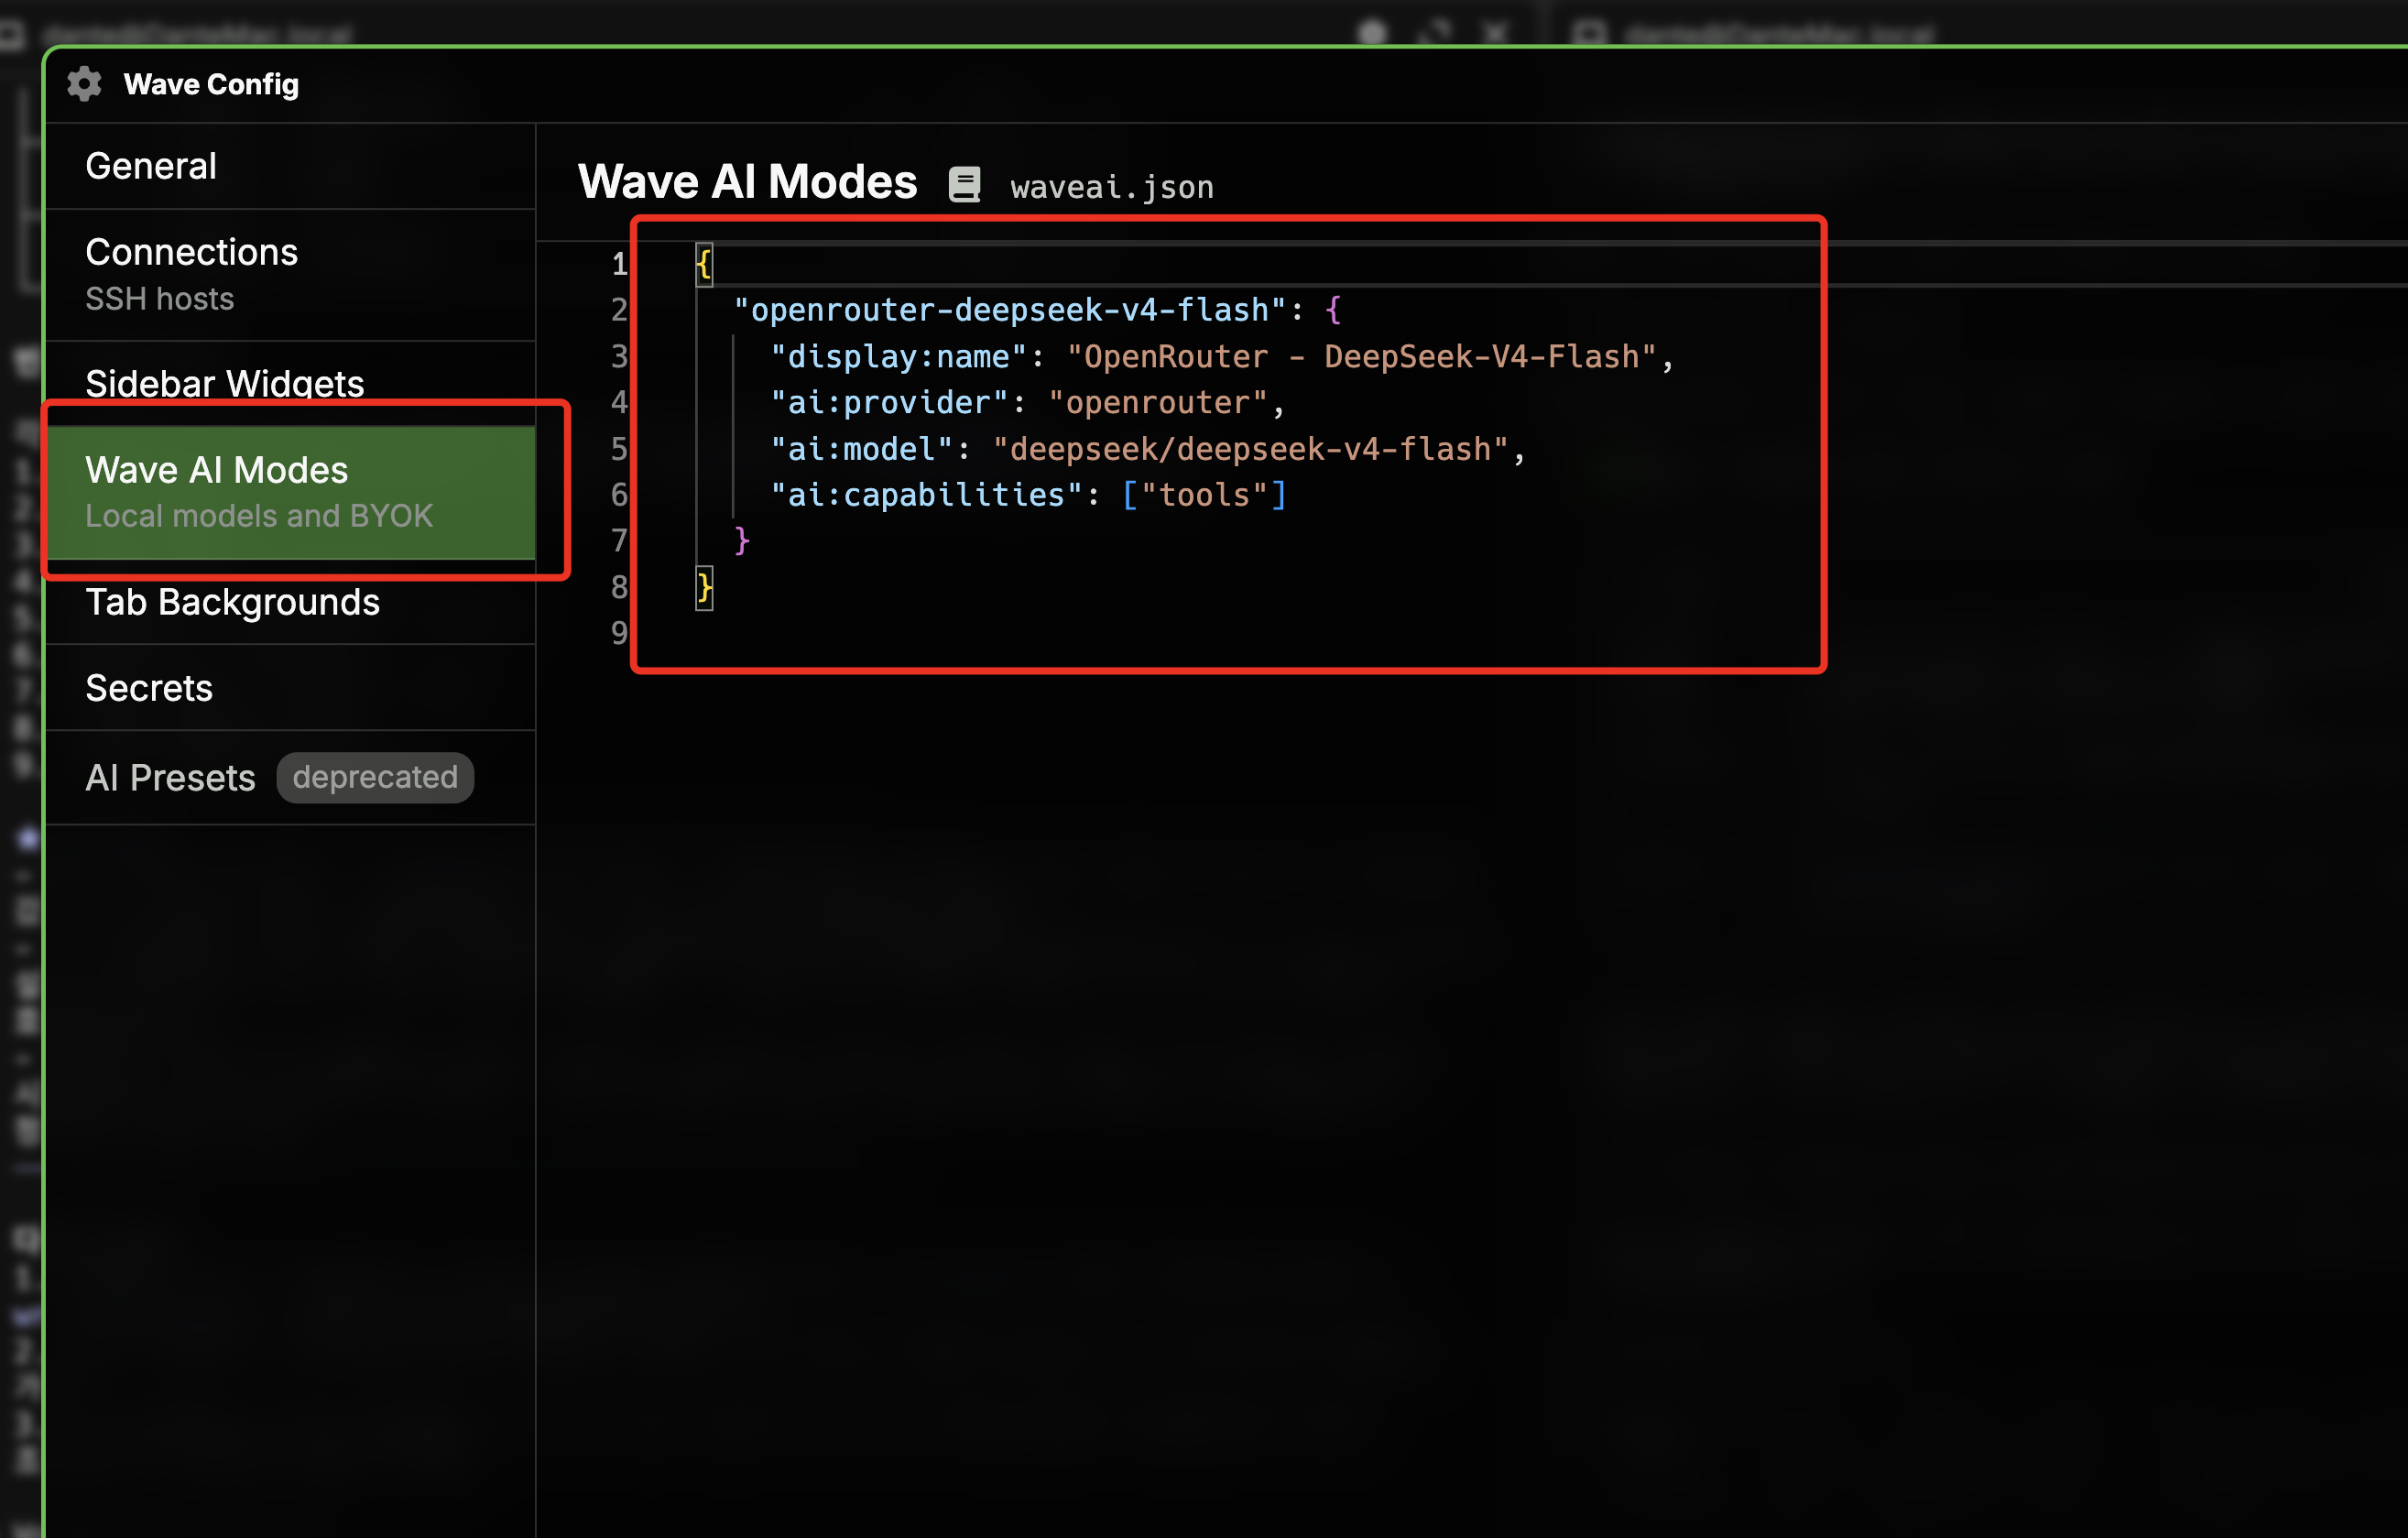Screen dimensions: 2408x1538
Task: Click the Wave Config gear icon
Action: (x=84, y=84)
